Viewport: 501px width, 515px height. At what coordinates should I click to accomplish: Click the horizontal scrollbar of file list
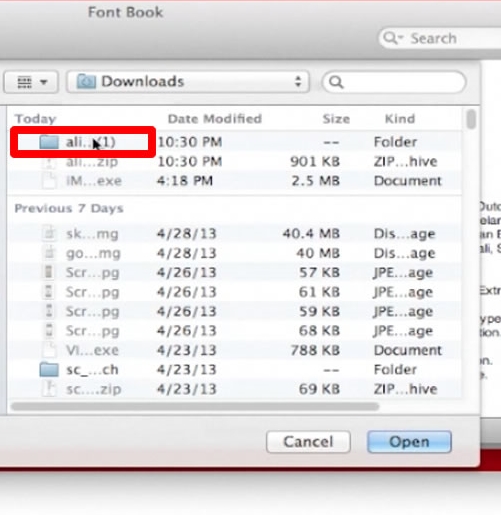(x=195, y=406)
